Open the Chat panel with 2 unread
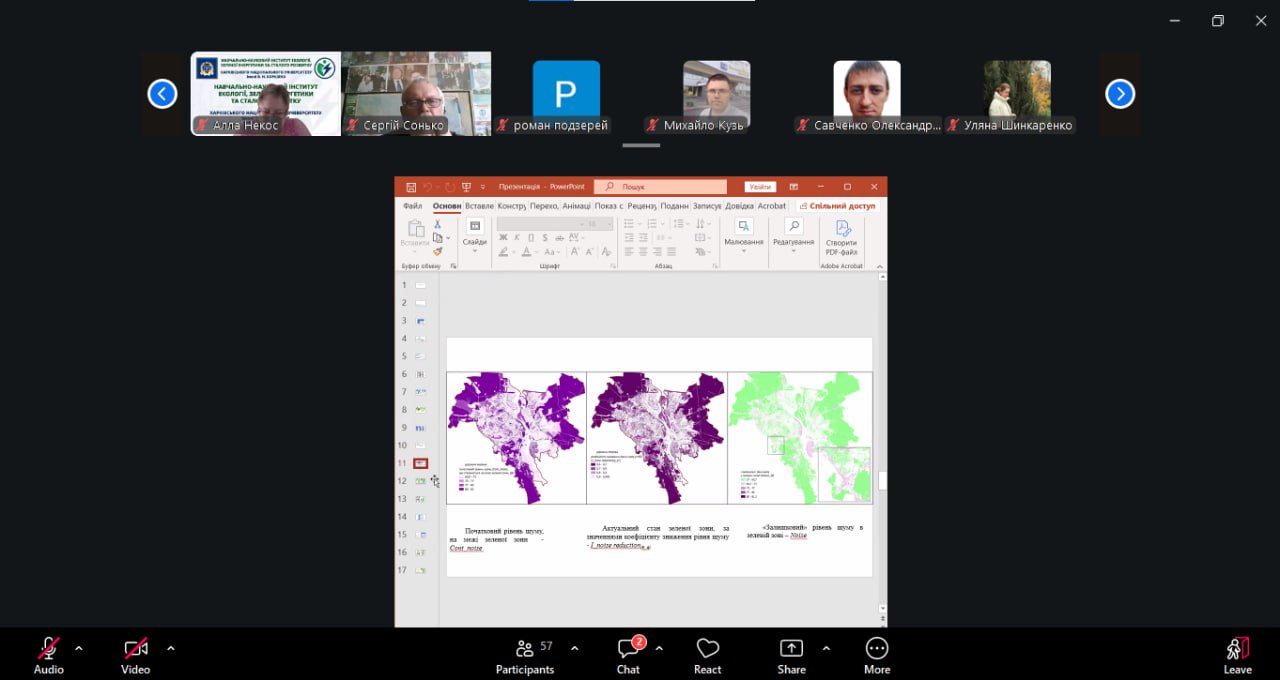The image size is (1280, 680). pyautogui.click(x=628, y=655)
